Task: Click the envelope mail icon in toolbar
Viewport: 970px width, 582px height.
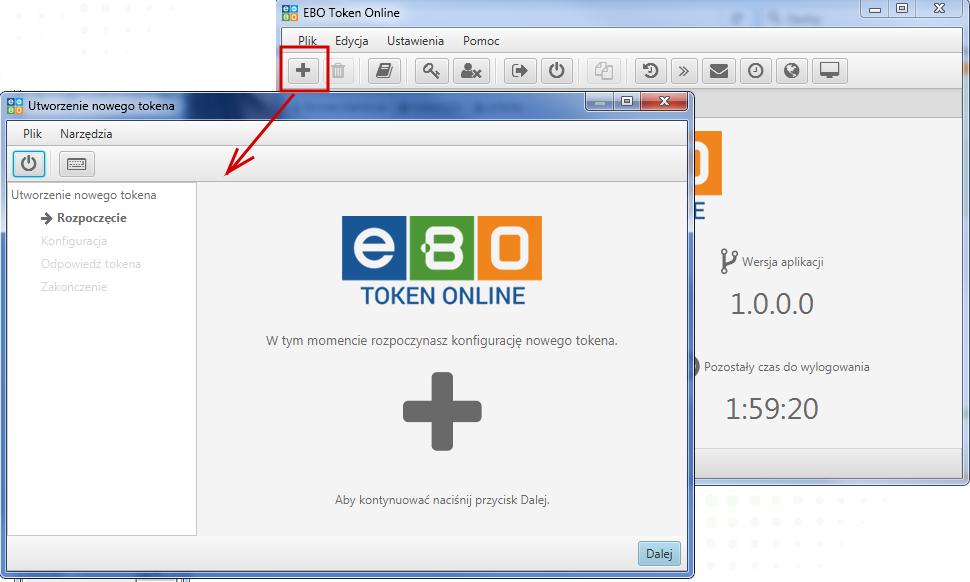Action: coord(718,71)
